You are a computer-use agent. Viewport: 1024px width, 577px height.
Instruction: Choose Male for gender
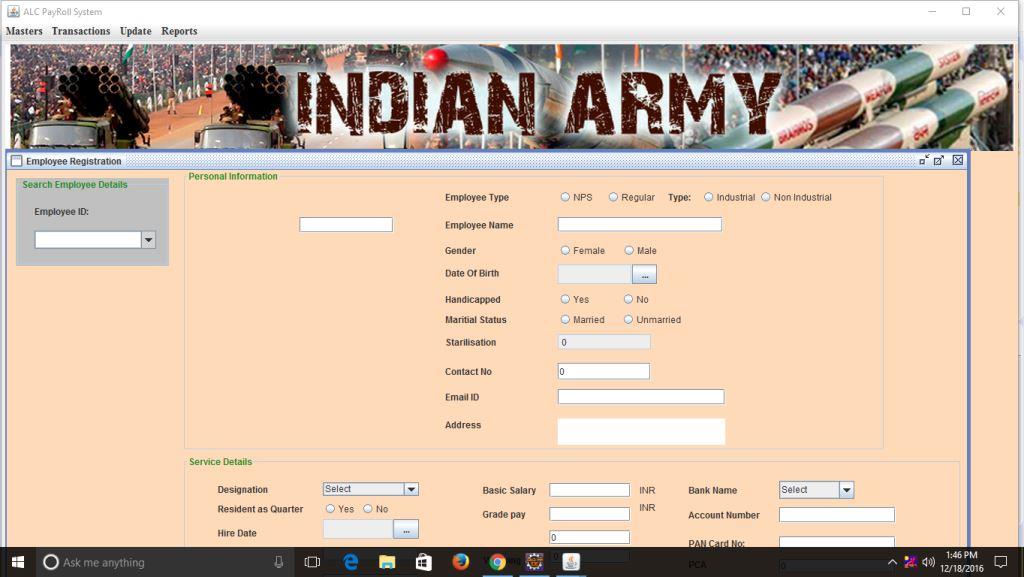(x=629, y=251)
